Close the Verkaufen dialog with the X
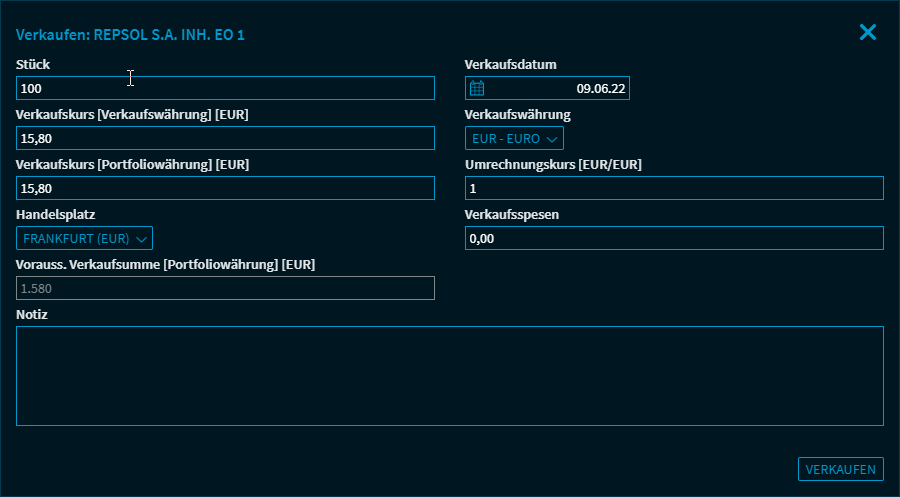Viewport: 900px width, 497px height. 867,32
